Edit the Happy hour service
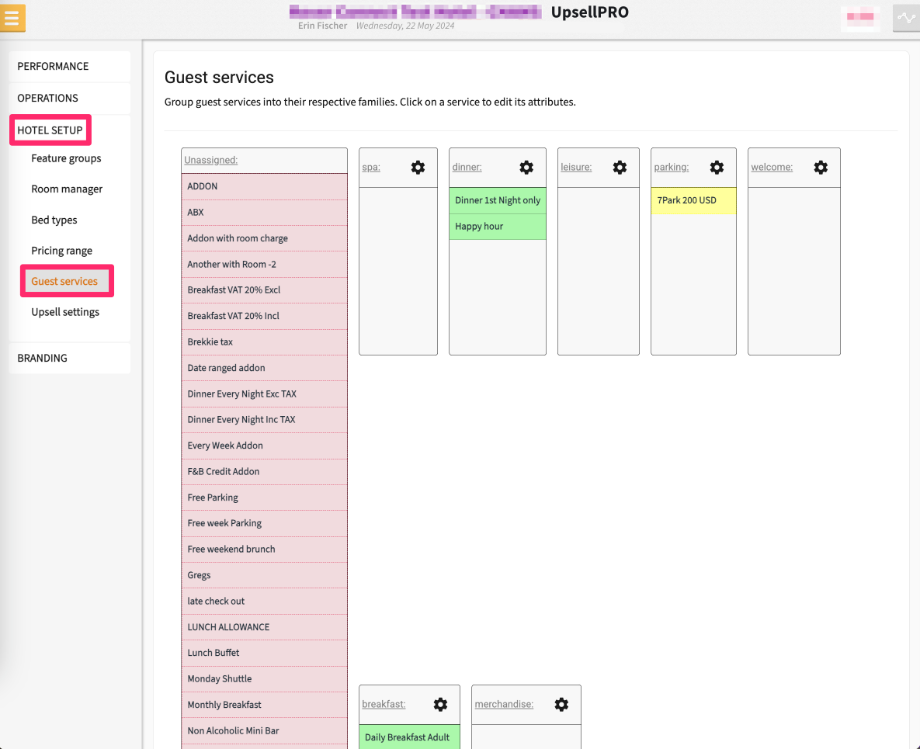The image size is (920, 749). [498, 226]
